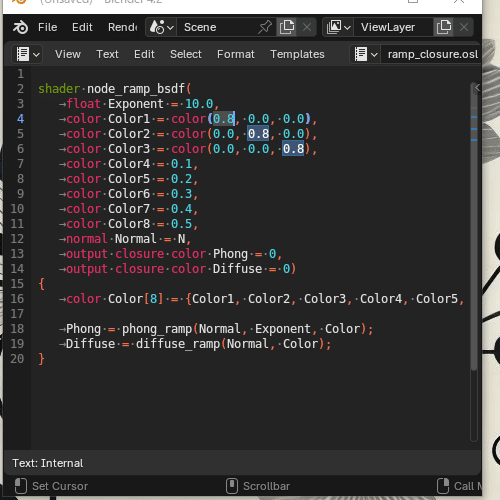Click 'diffuse_ramp' function call
Viewport: 500px width, 500px height.
point(178,344)
